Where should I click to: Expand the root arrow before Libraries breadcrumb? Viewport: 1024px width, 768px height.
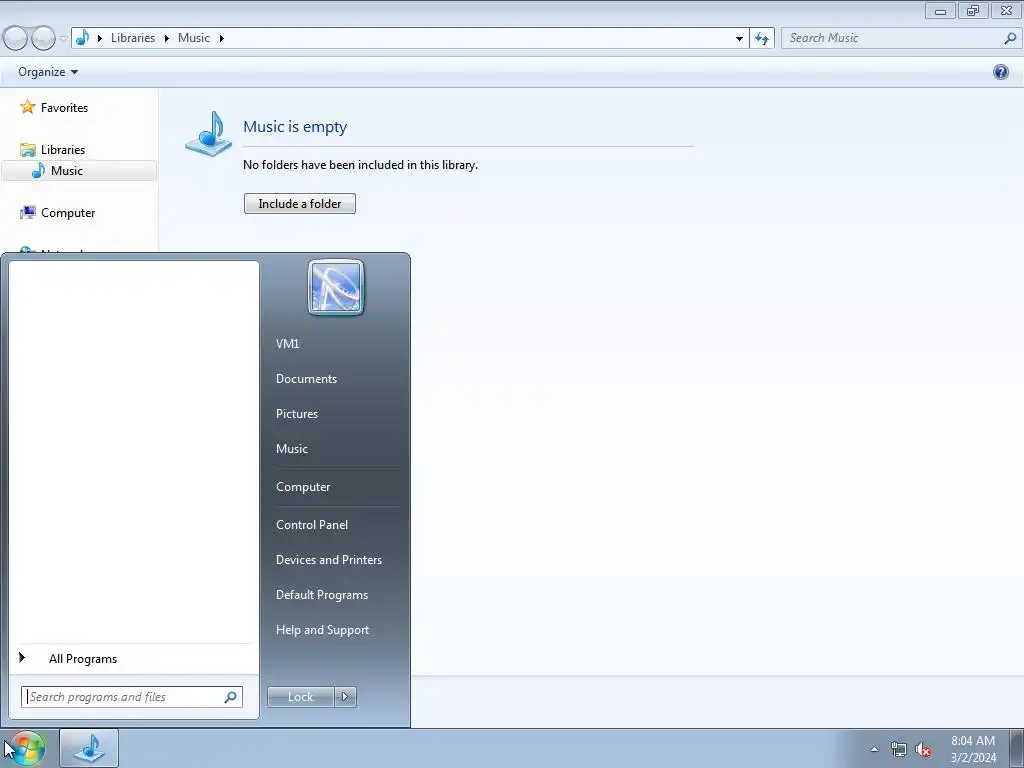tap(99, 38)
